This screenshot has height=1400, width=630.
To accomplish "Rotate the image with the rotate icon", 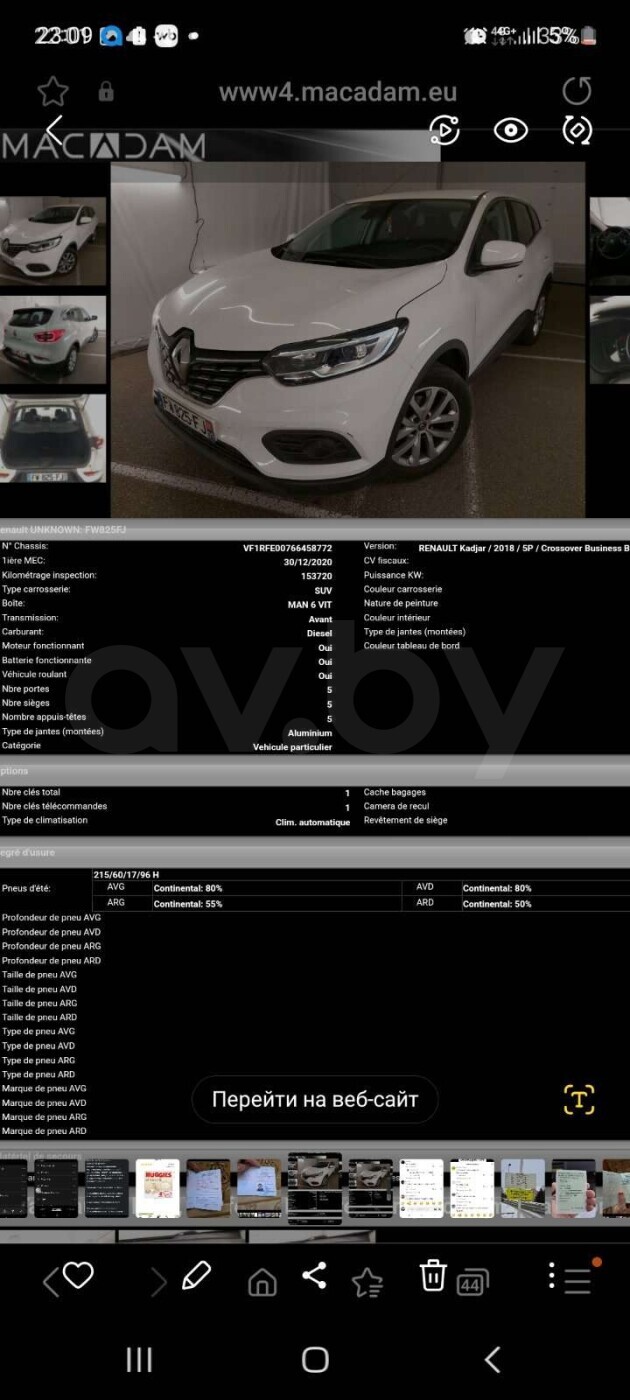I will (x=578, y=129).
